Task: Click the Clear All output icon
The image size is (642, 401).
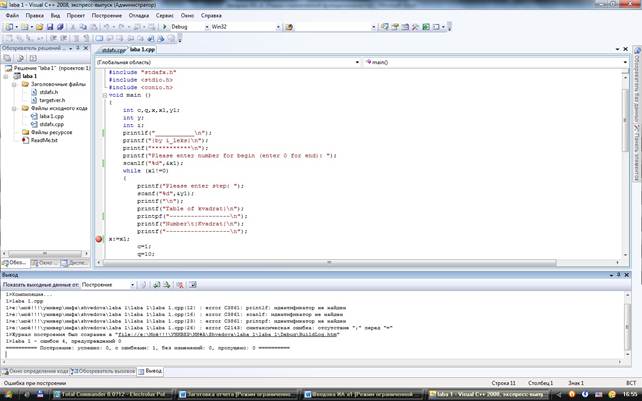Action: pyautogui.click(x=180, y=285)
